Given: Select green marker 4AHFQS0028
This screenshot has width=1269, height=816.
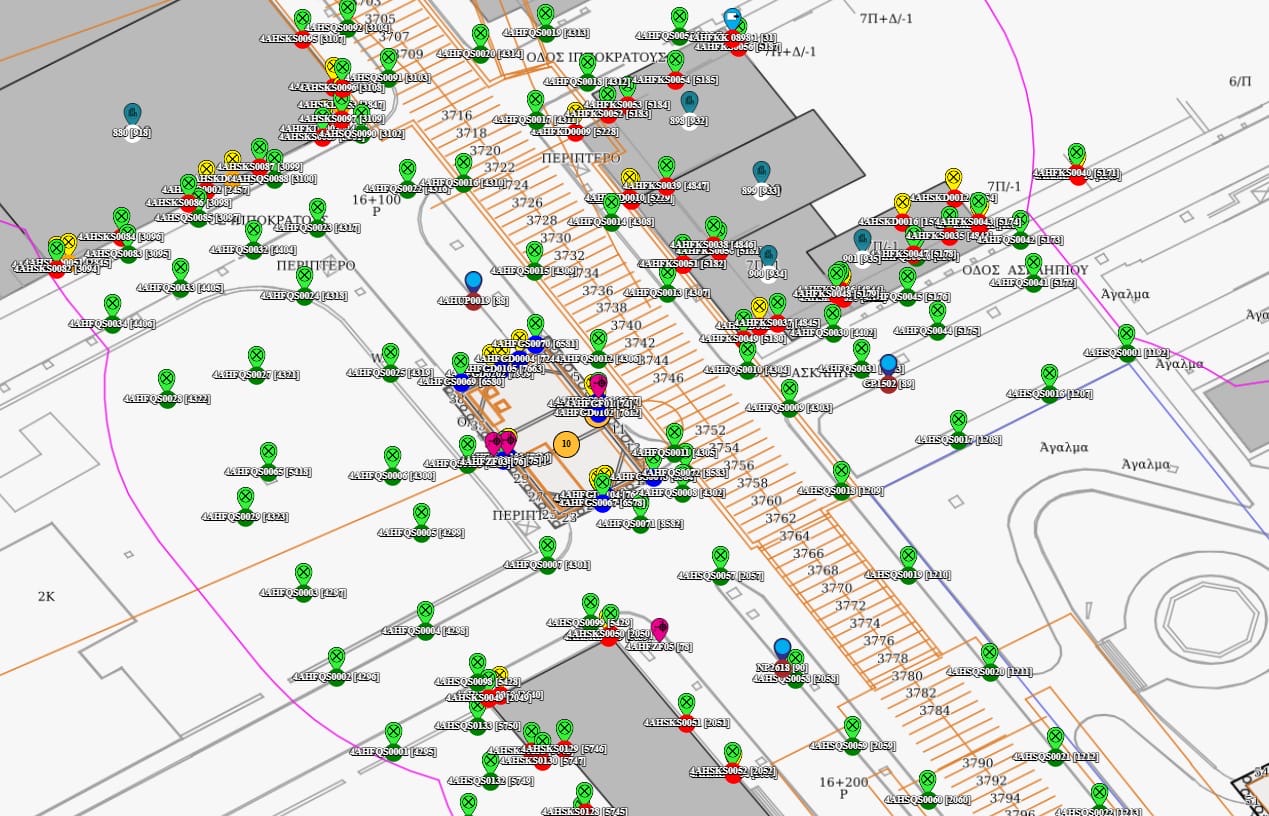Looking at the screenshot, I should click(x=167, y=380).
